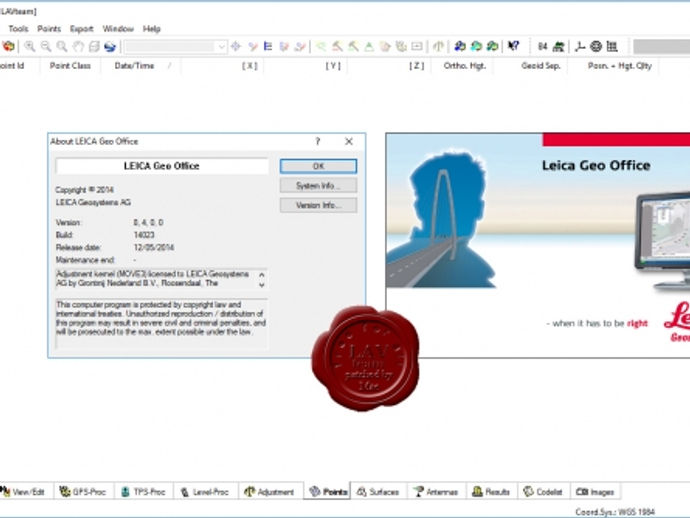Open the Help menu

point(151,29)
